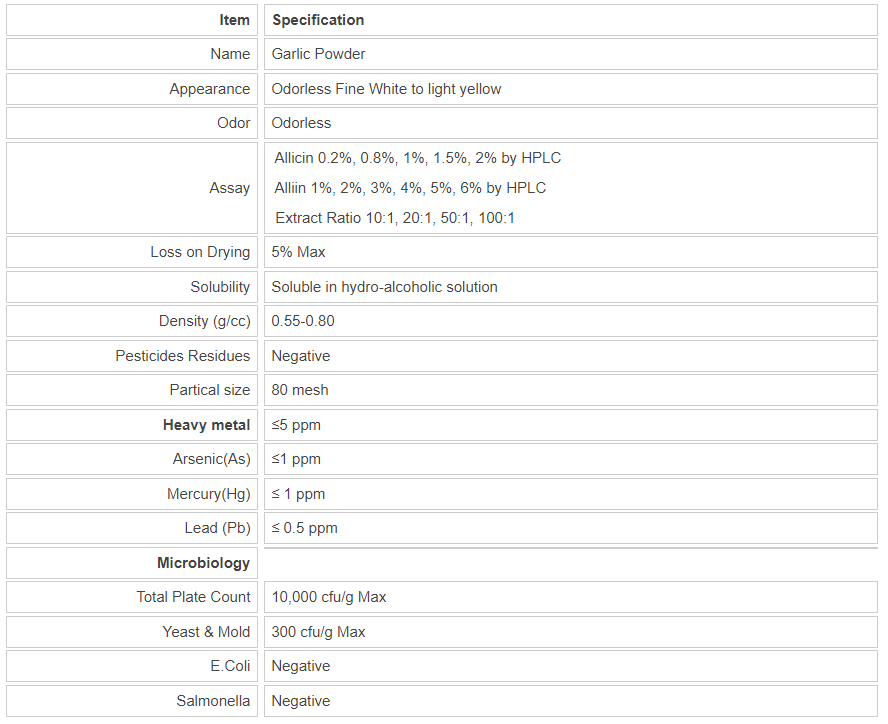Viewport: 888px width, 724px height.
Task: Select the density value 0.55-0.80
Action: [303, 321]
